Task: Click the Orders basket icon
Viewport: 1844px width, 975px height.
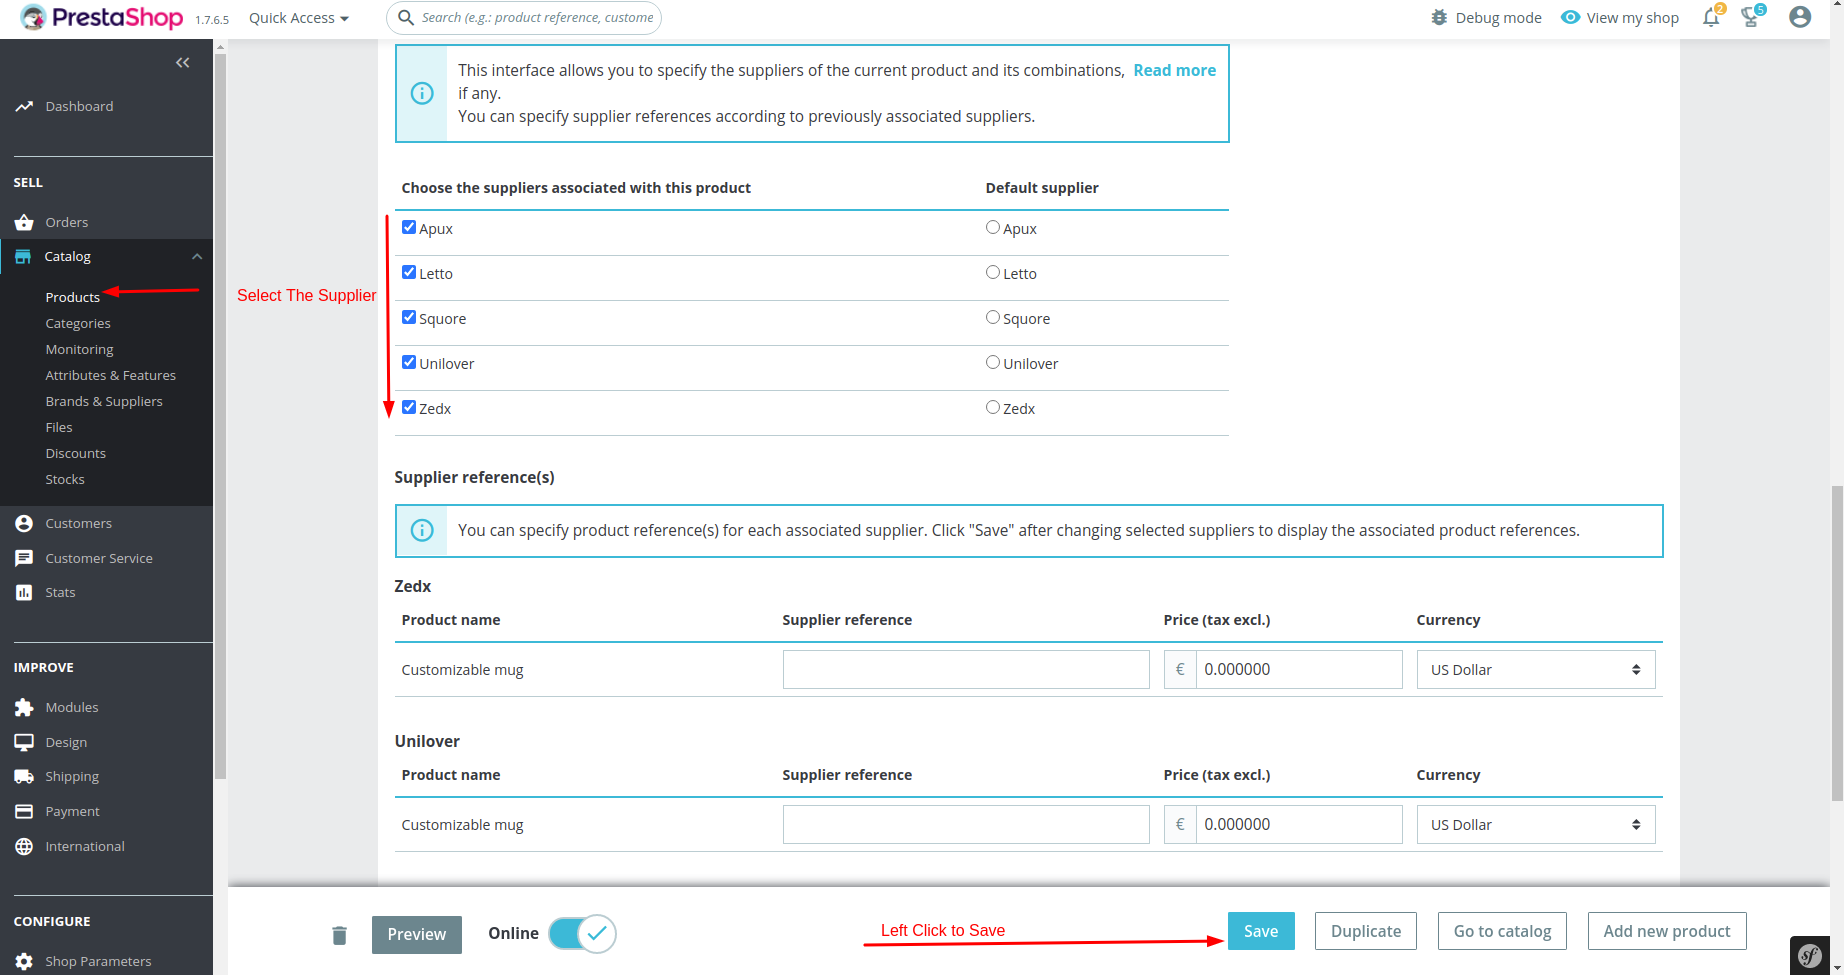Action: (x=24, y=222)
